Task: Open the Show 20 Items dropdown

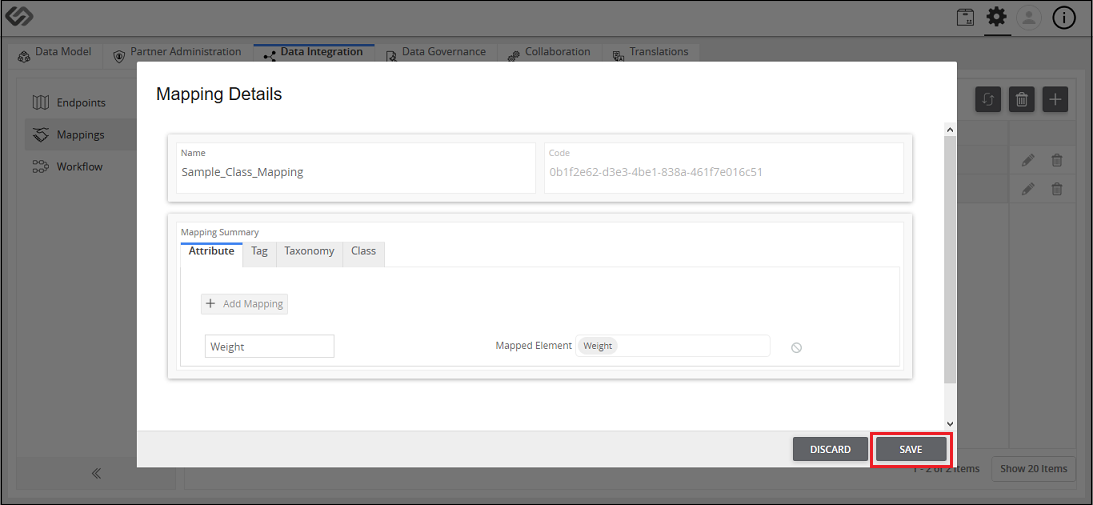Action: click(x=1033, y=469)
